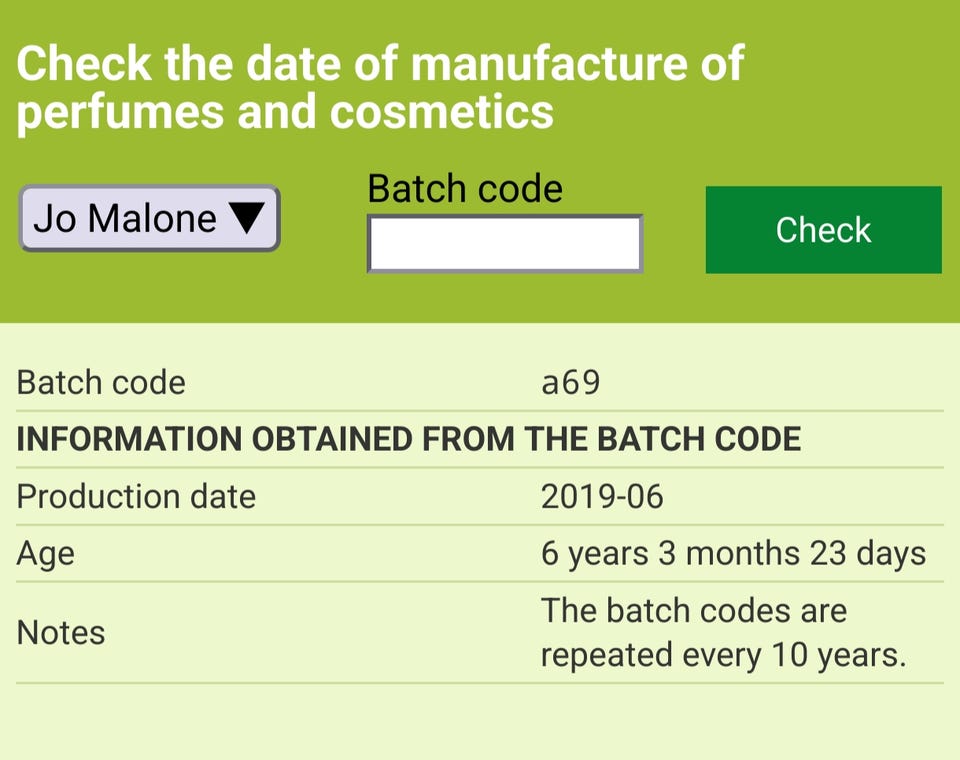This screenshot has width=960, height=760.
Task: Click the Batch code label above the input
Action: [465, 188]
